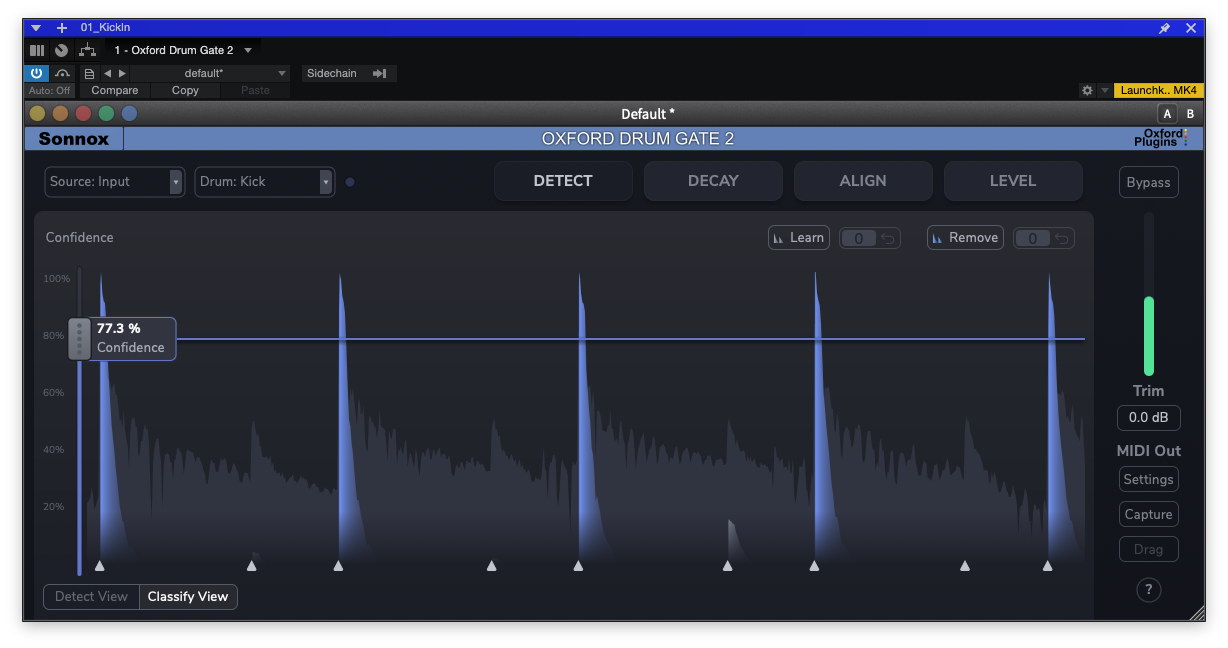Go to next preset with the right arrow
The width and height of the screenshot is (1228, 648).
[x=123, y=73]
